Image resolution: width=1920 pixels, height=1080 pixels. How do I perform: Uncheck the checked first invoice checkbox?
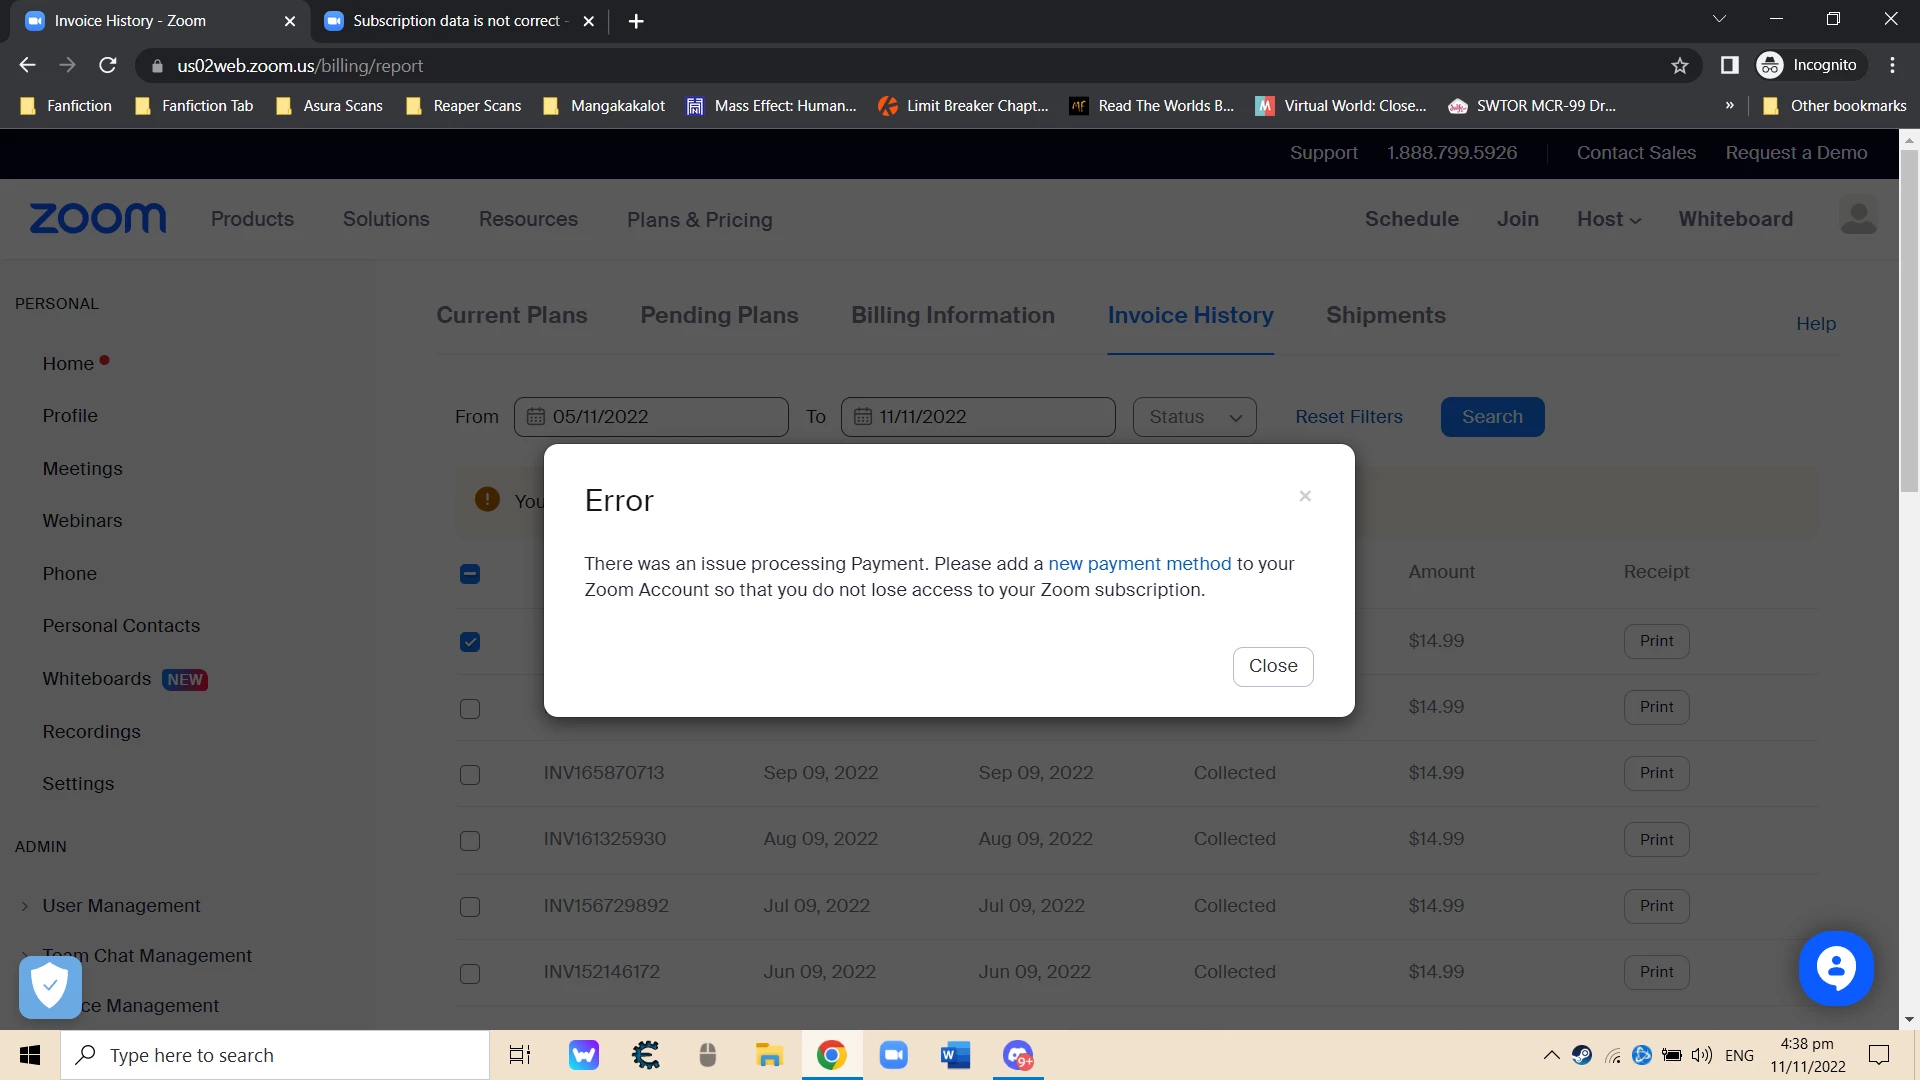470,642
